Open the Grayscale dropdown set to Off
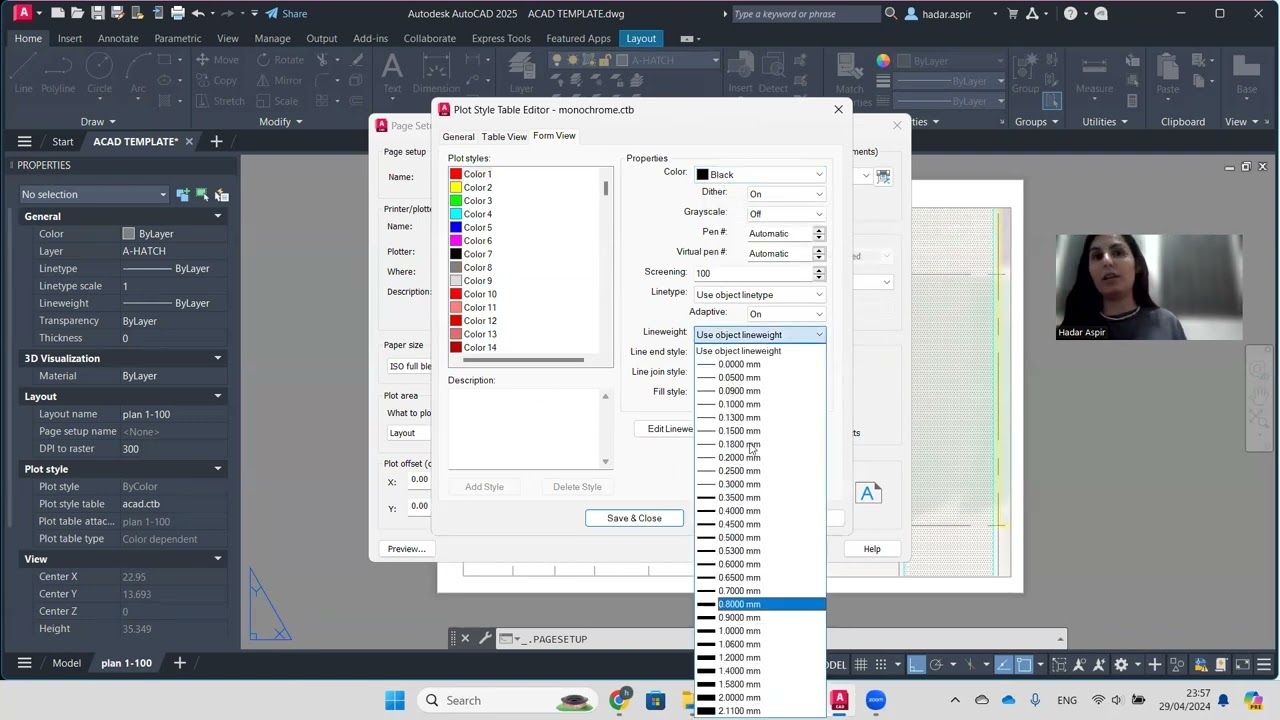The height and width of the screenshot is (720, 1280). (x=786, y=214)
